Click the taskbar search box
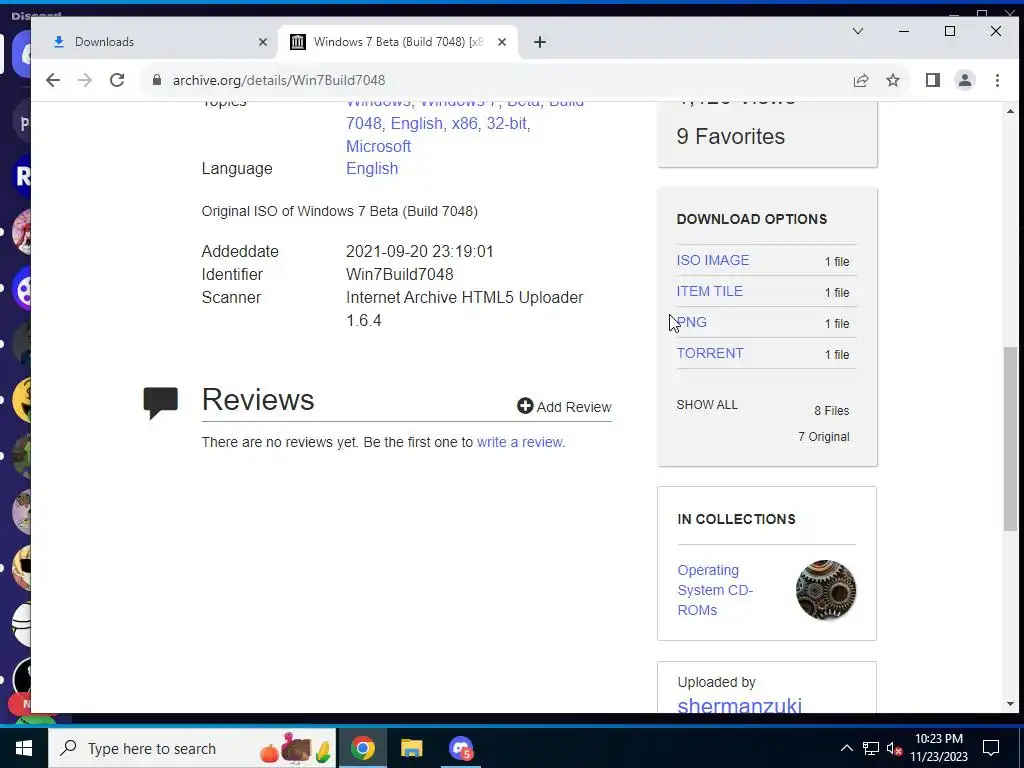The width and height of the screenshot is (1024, 768). 192,748
